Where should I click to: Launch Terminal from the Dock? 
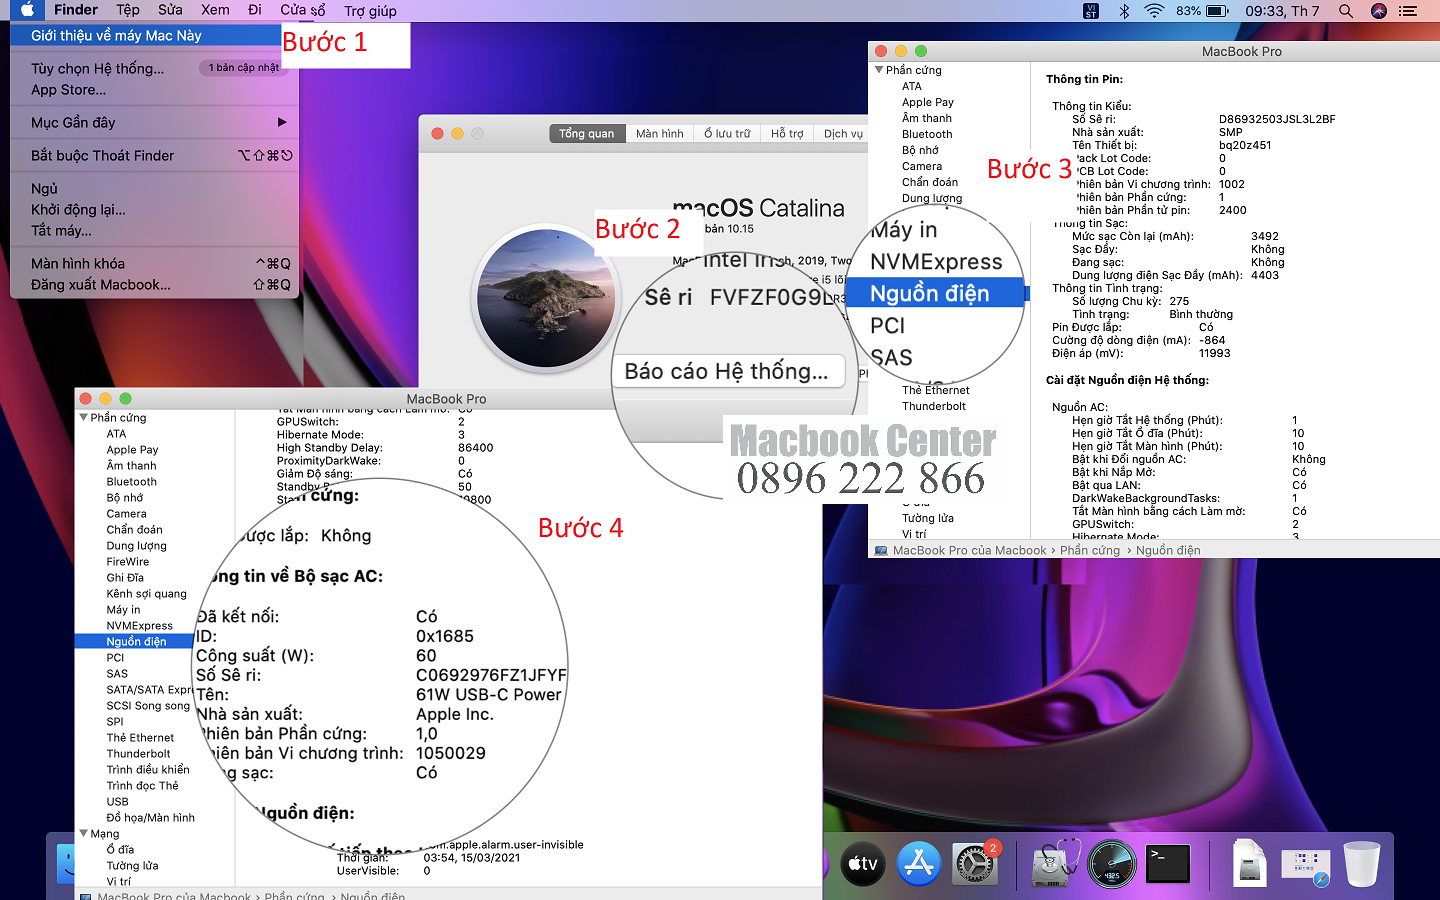[x=1168, y=863]
